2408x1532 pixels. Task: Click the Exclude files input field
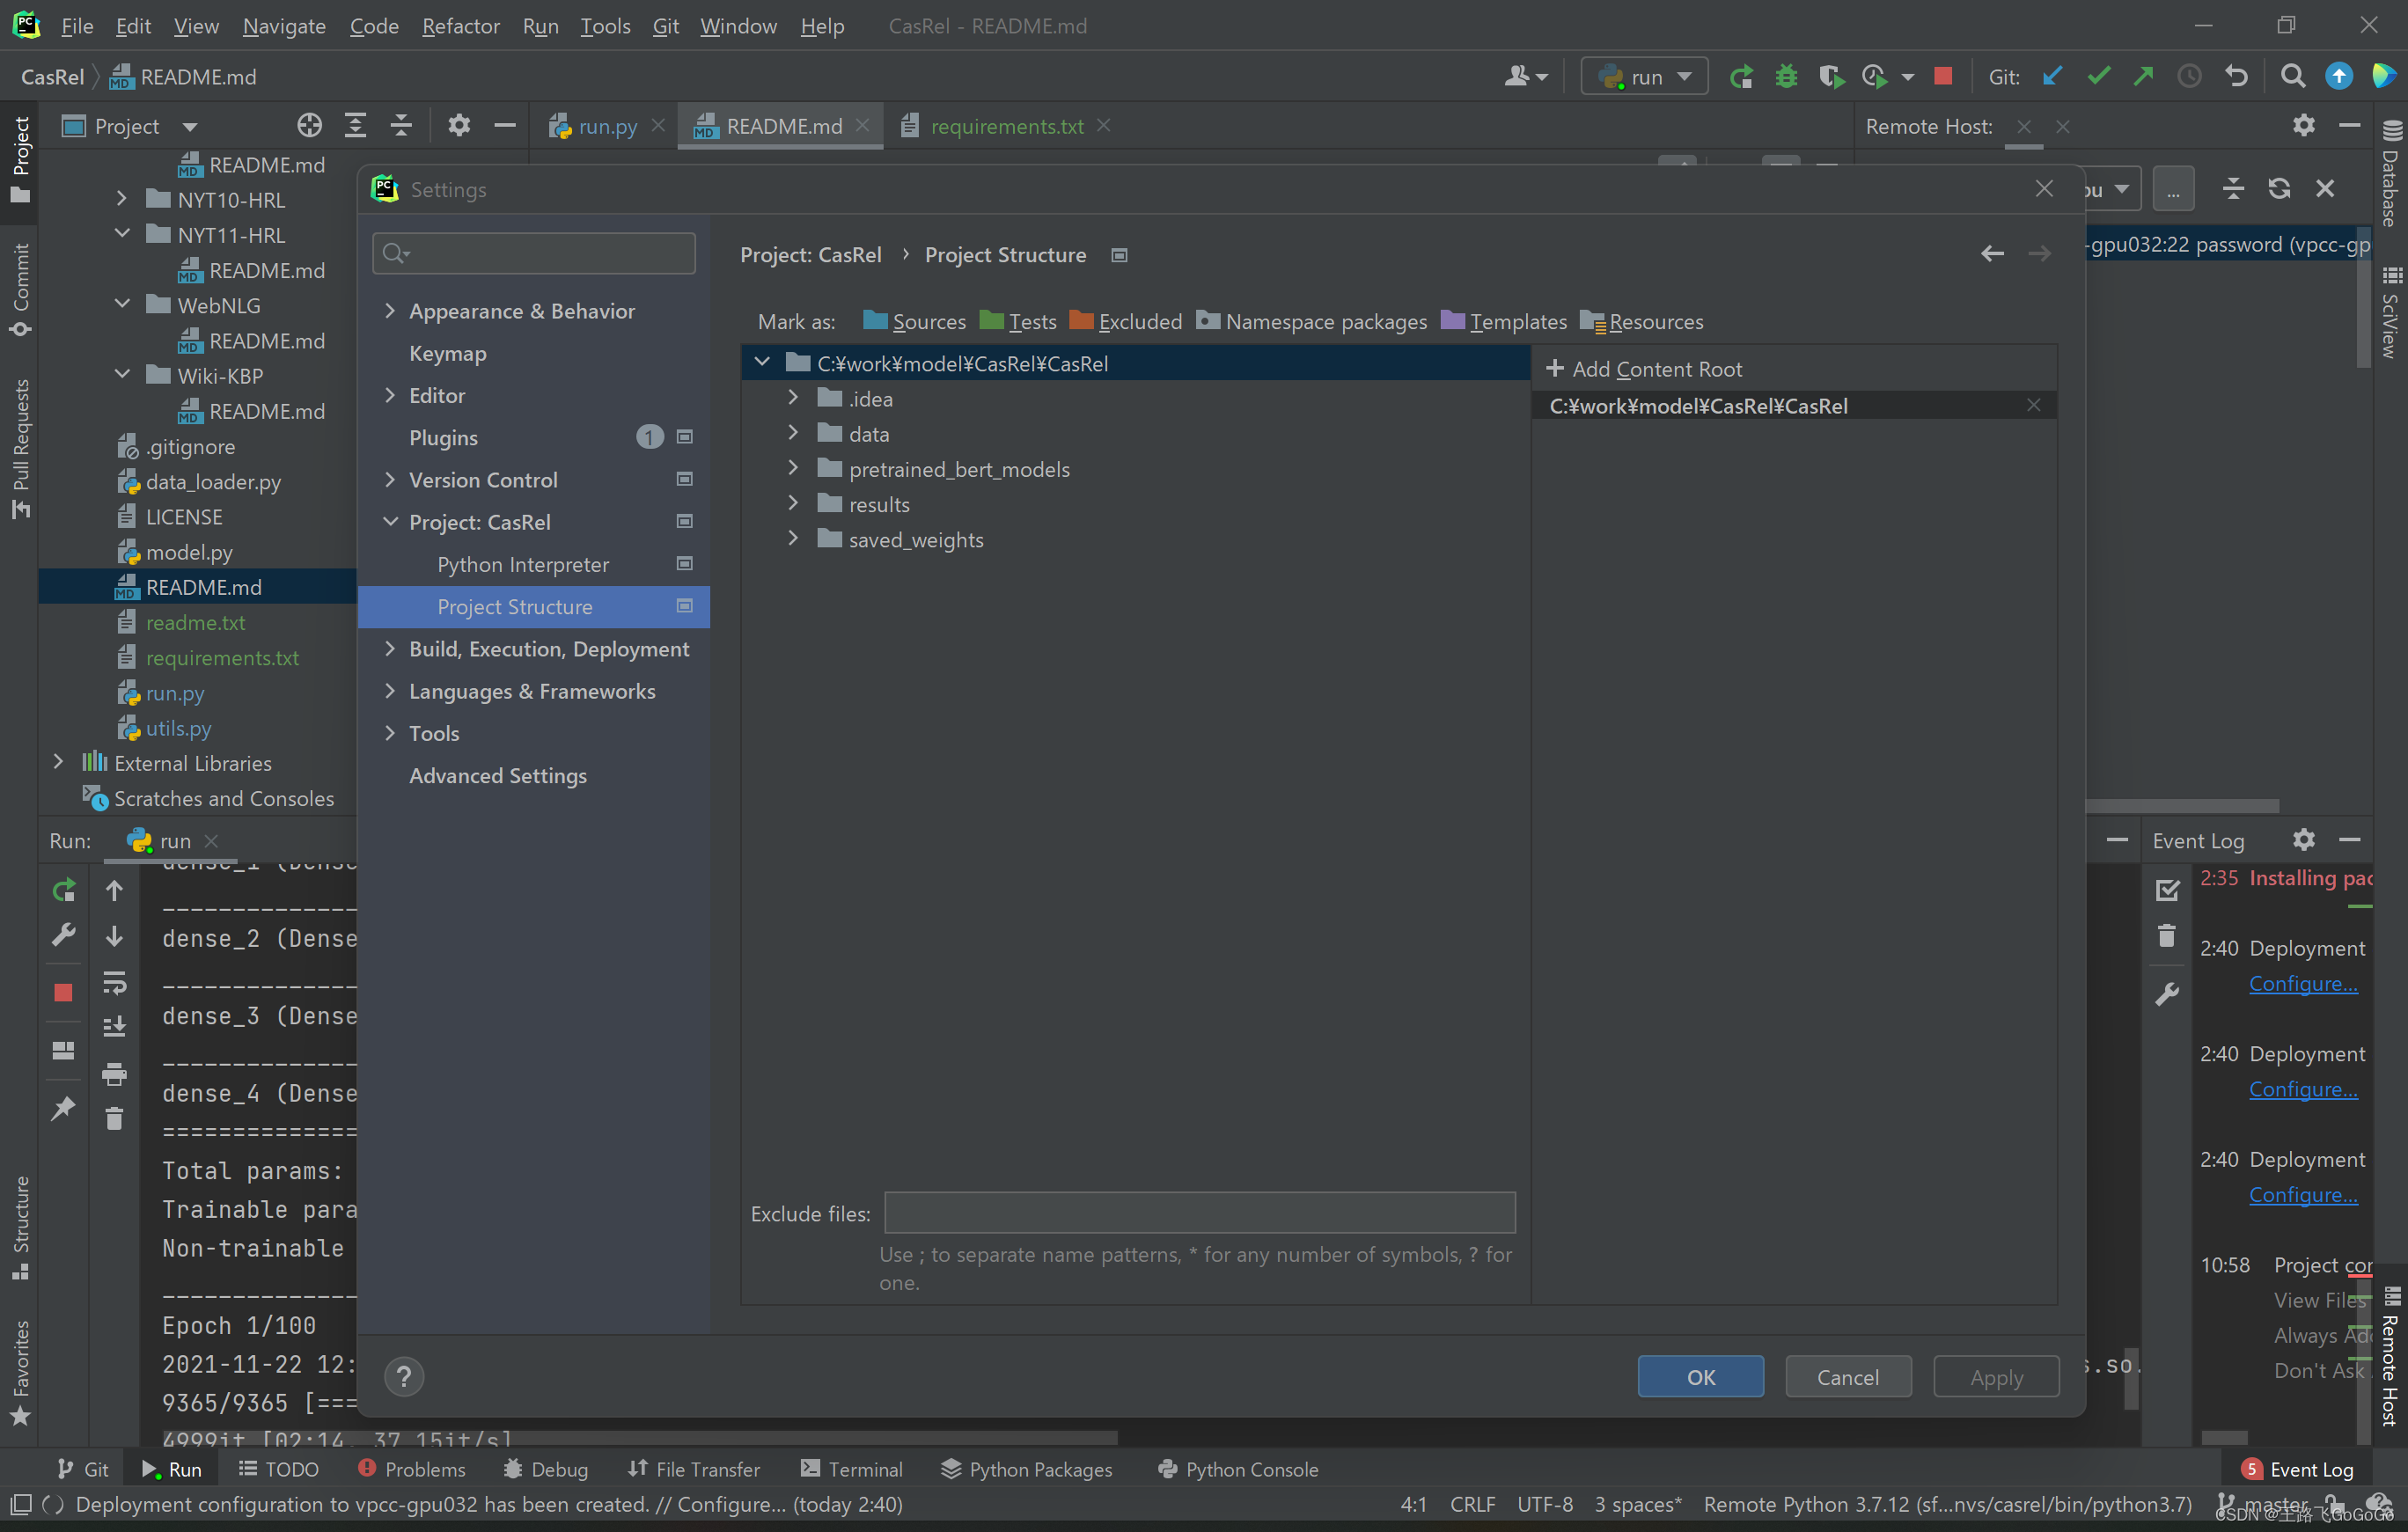(1199, 1213)
